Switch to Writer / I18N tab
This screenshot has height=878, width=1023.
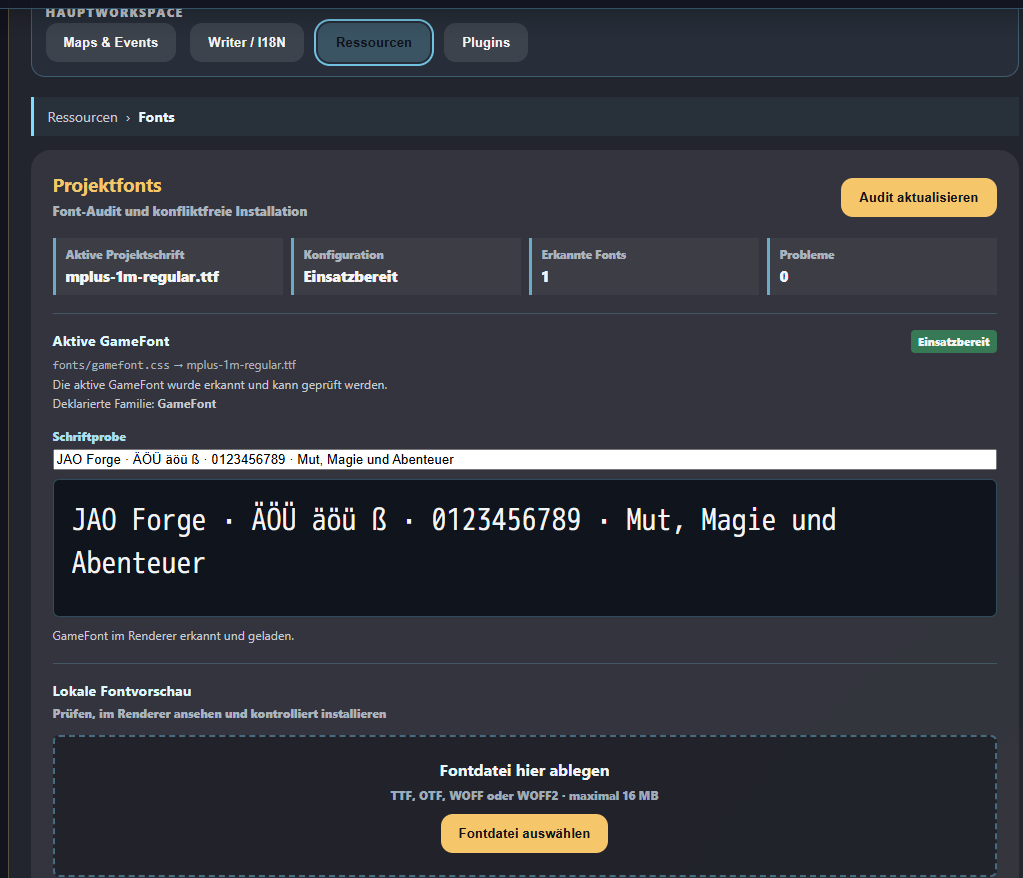click(247, 42)
